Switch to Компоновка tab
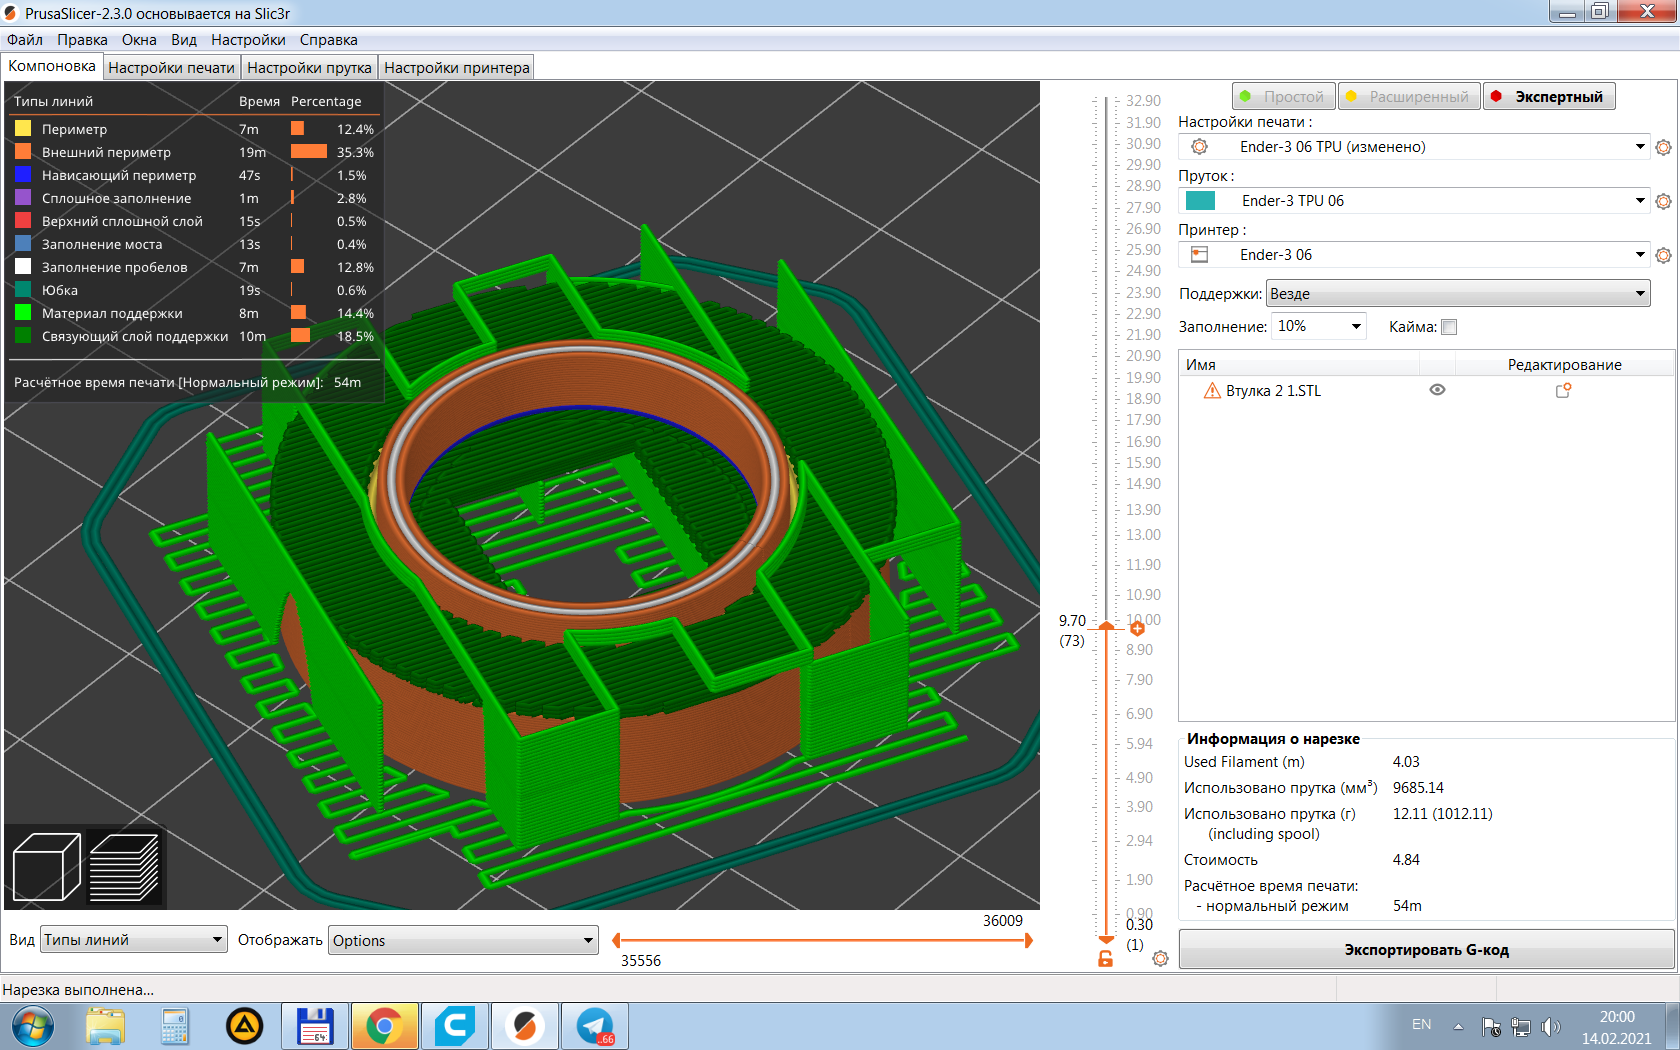Image resolution: width=1680 pixels, height=1050 pixels. 52,66
